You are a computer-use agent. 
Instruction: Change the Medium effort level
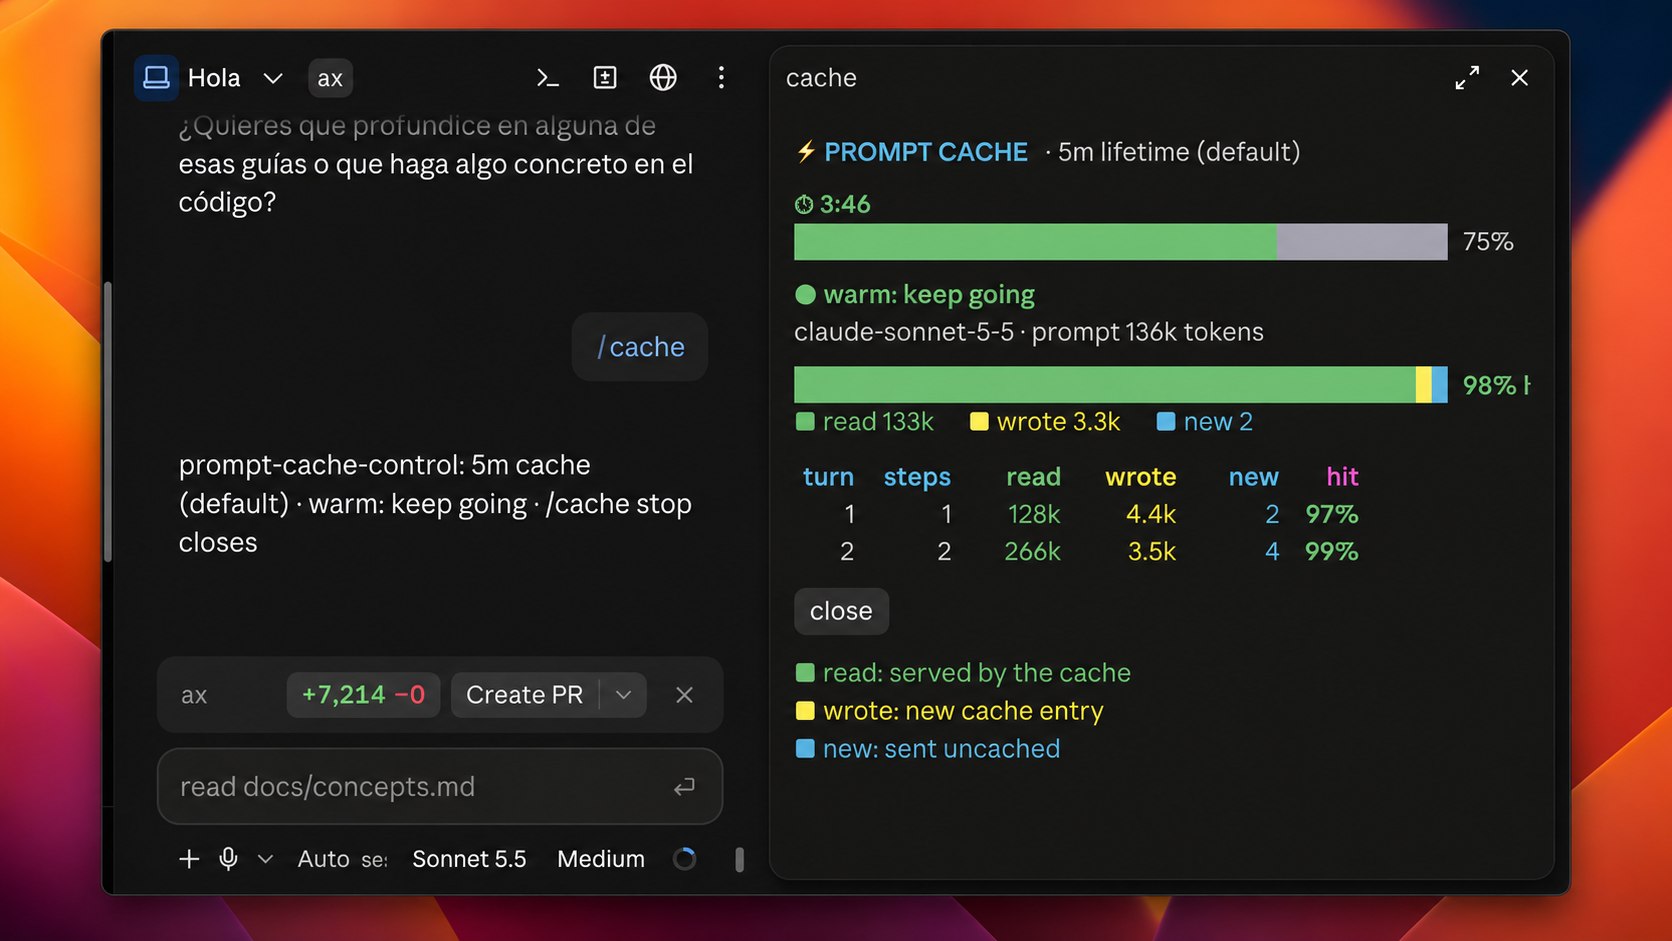pyautogui.click(x=601, y=859)
